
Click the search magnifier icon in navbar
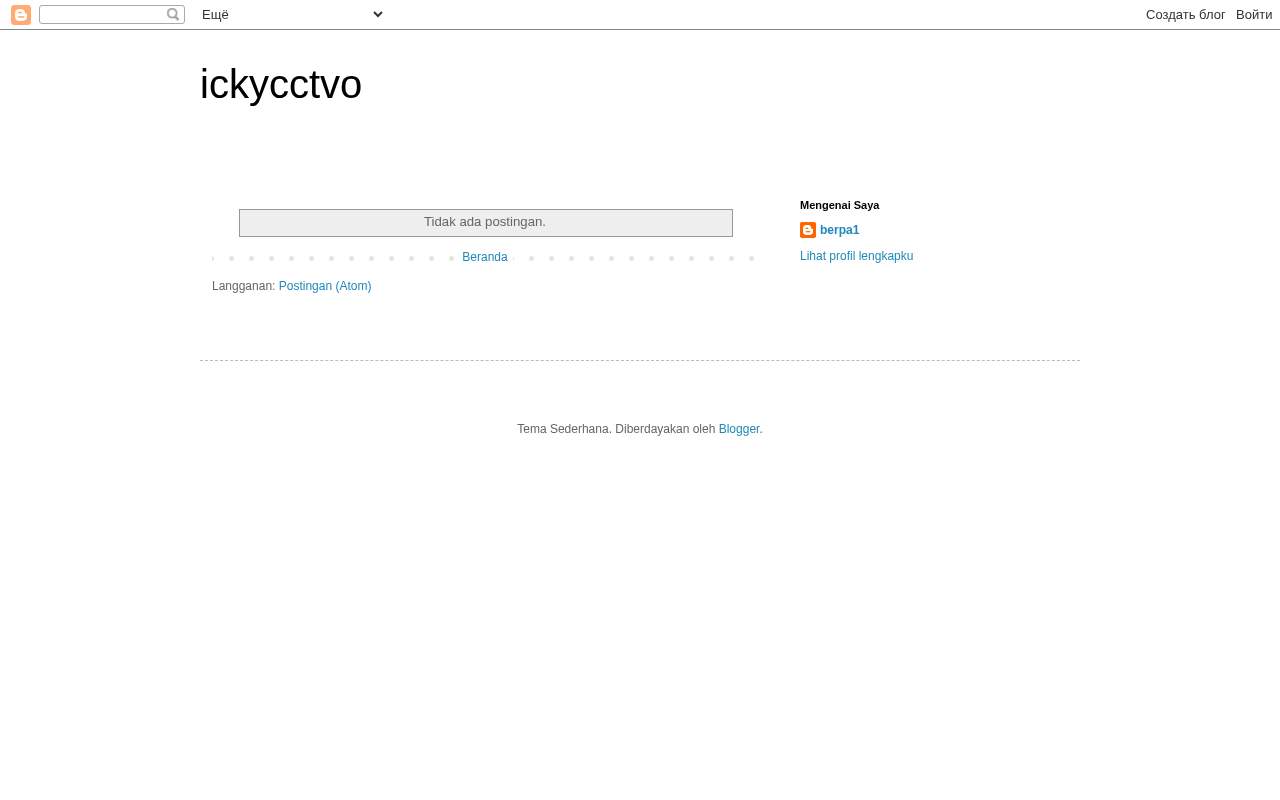(173, 14)
